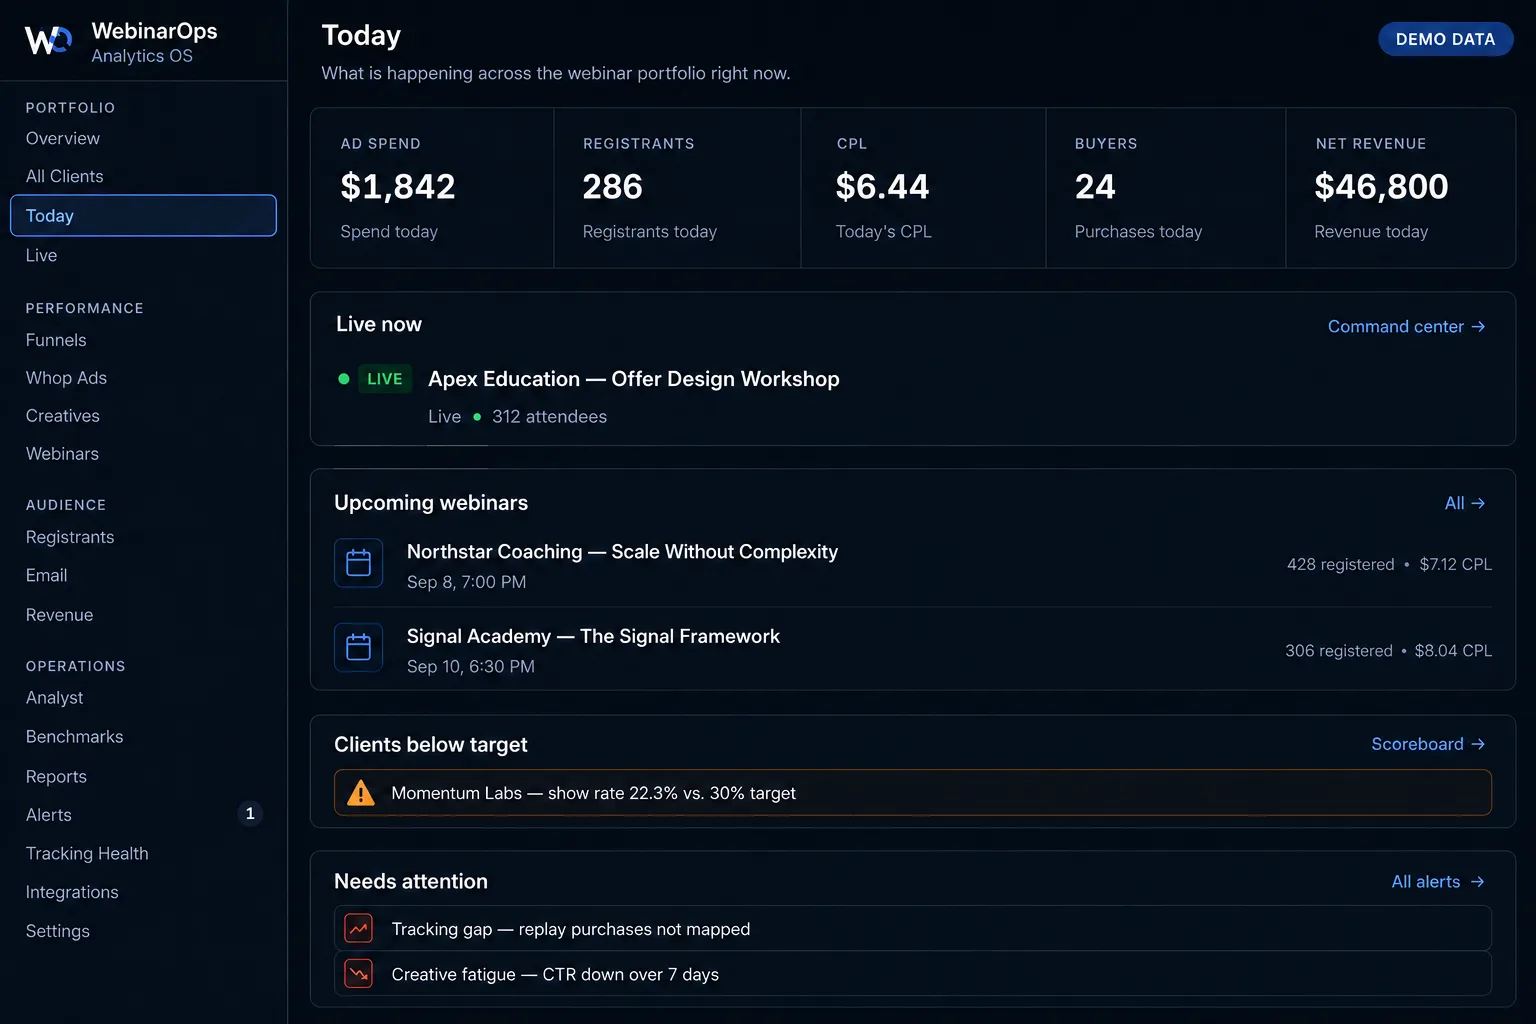Screen dimensions: 1536x1024
Task: Go to Integrations
Action: (72, 892)
